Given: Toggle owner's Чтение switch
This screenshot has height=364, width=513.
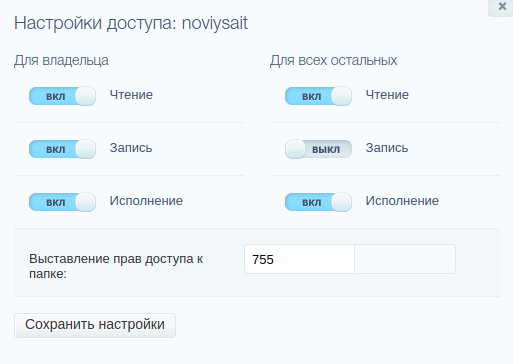Looking at the screenshot, I should pyautogui.click(x=62, y=96).
